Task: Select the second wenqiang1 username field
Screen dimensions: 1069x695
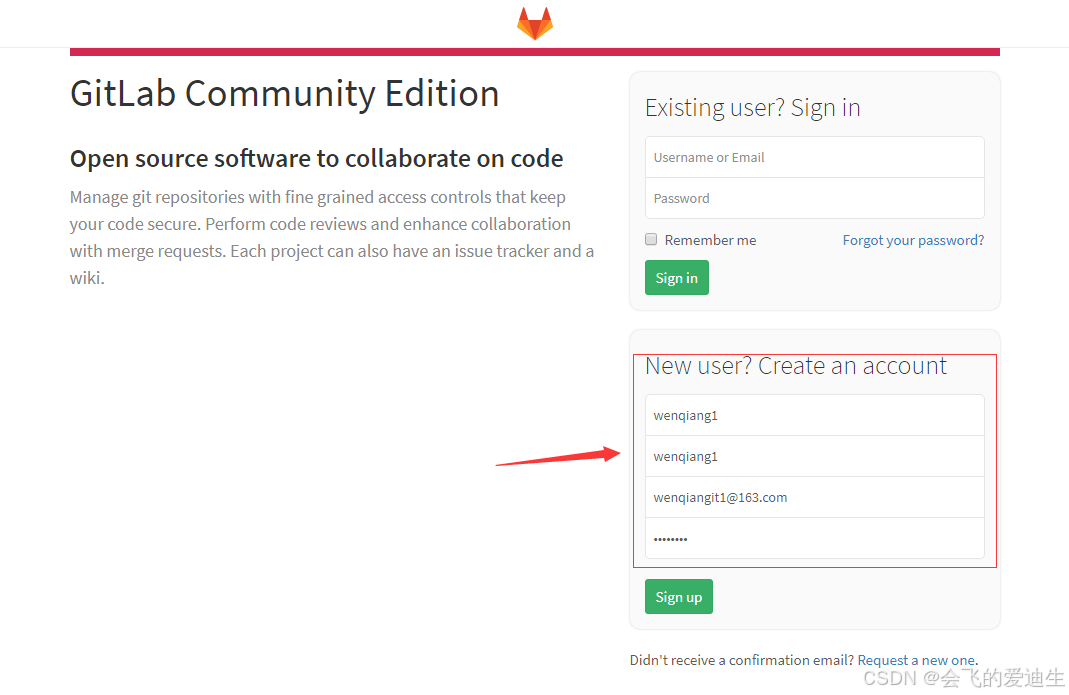Action: (x=814, y=456)
